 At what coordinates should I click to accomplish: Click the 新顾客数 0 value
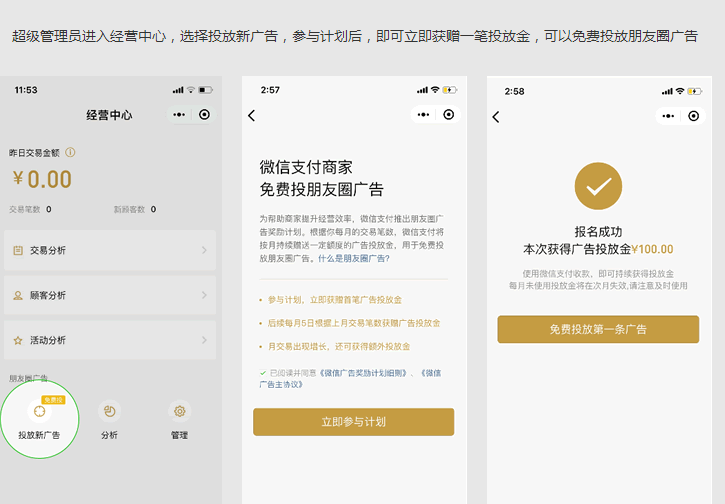coord(154,209)
